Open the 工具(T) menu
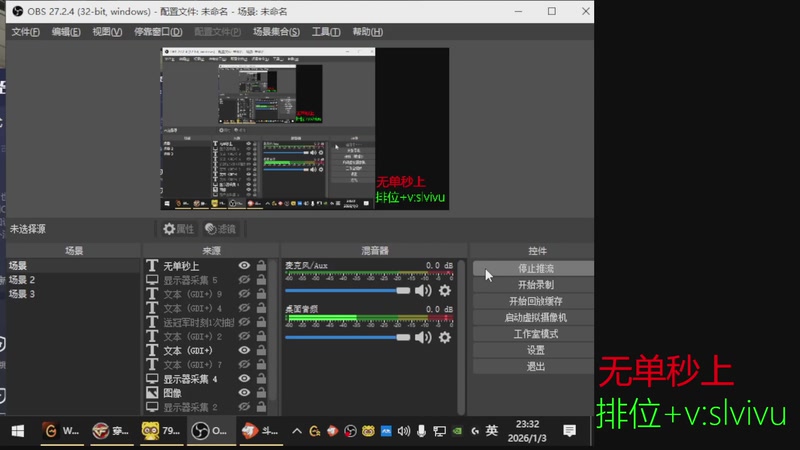Screen dimensions: 800x450 326,32
